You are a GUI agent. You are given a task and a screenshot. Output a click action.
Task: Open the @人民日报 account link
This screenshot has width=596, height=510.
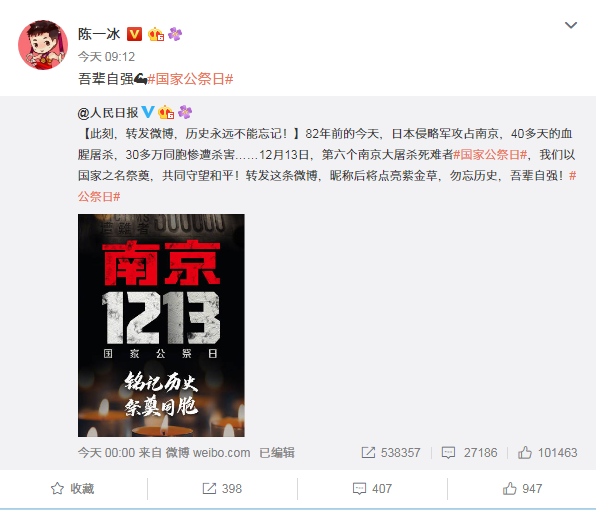pos(108,112)
